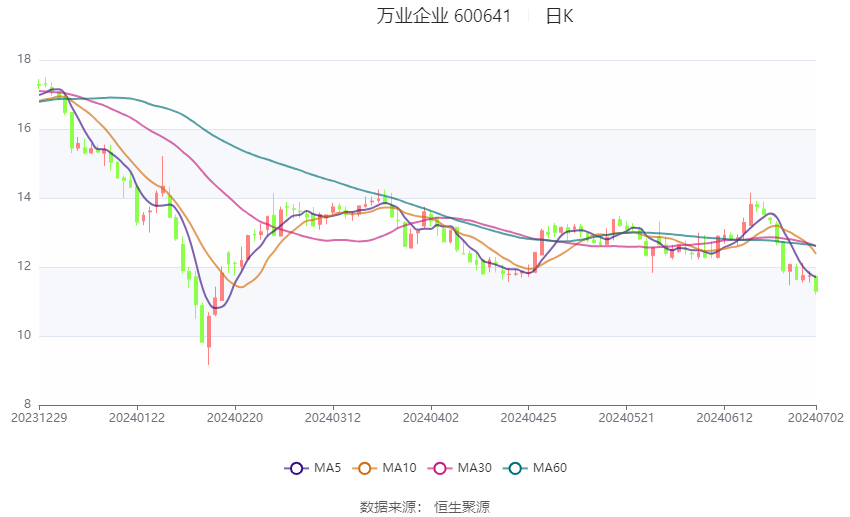Click the lowest candlestick near 9 in February
Viewport: 850px width, 517px height.
209,338
